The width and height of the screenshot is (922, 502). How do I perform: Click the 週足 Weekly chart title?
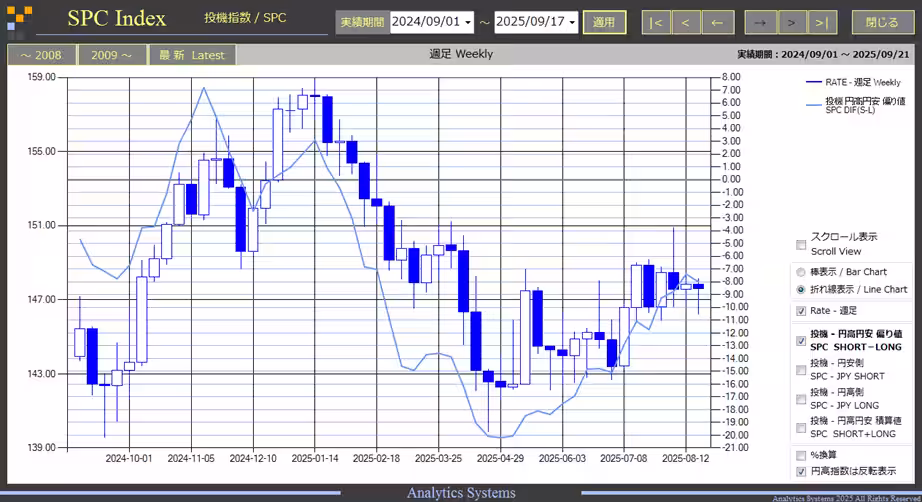pos(461,54)
